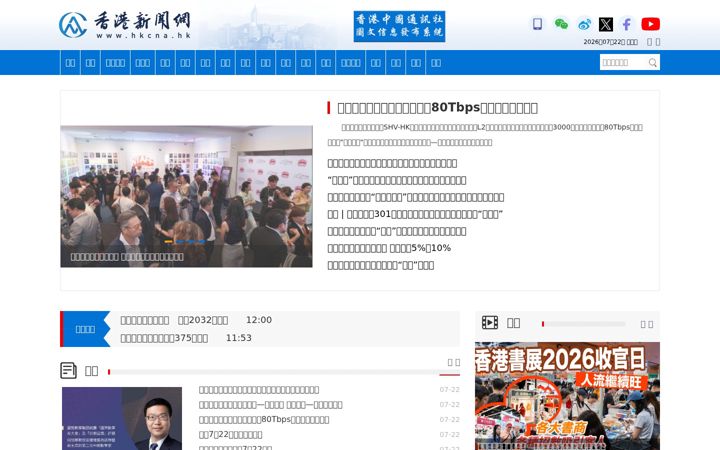Click the magnifier search icon

[x=652, y=62]
